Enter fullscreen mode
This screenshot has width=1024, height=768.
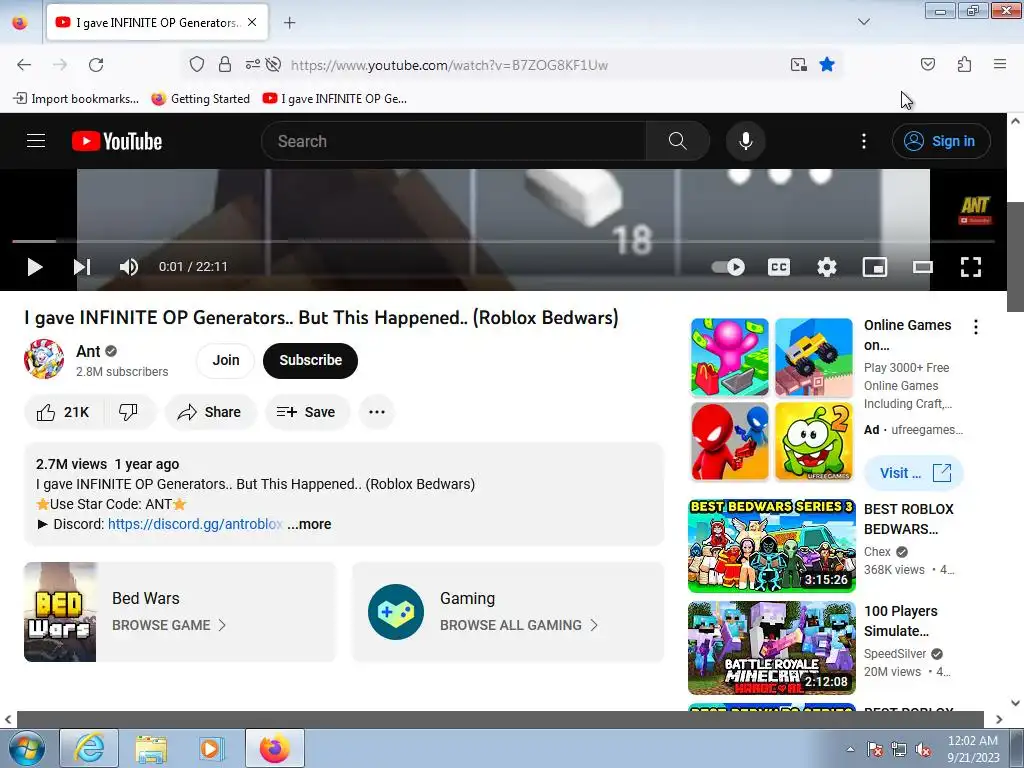971,266
